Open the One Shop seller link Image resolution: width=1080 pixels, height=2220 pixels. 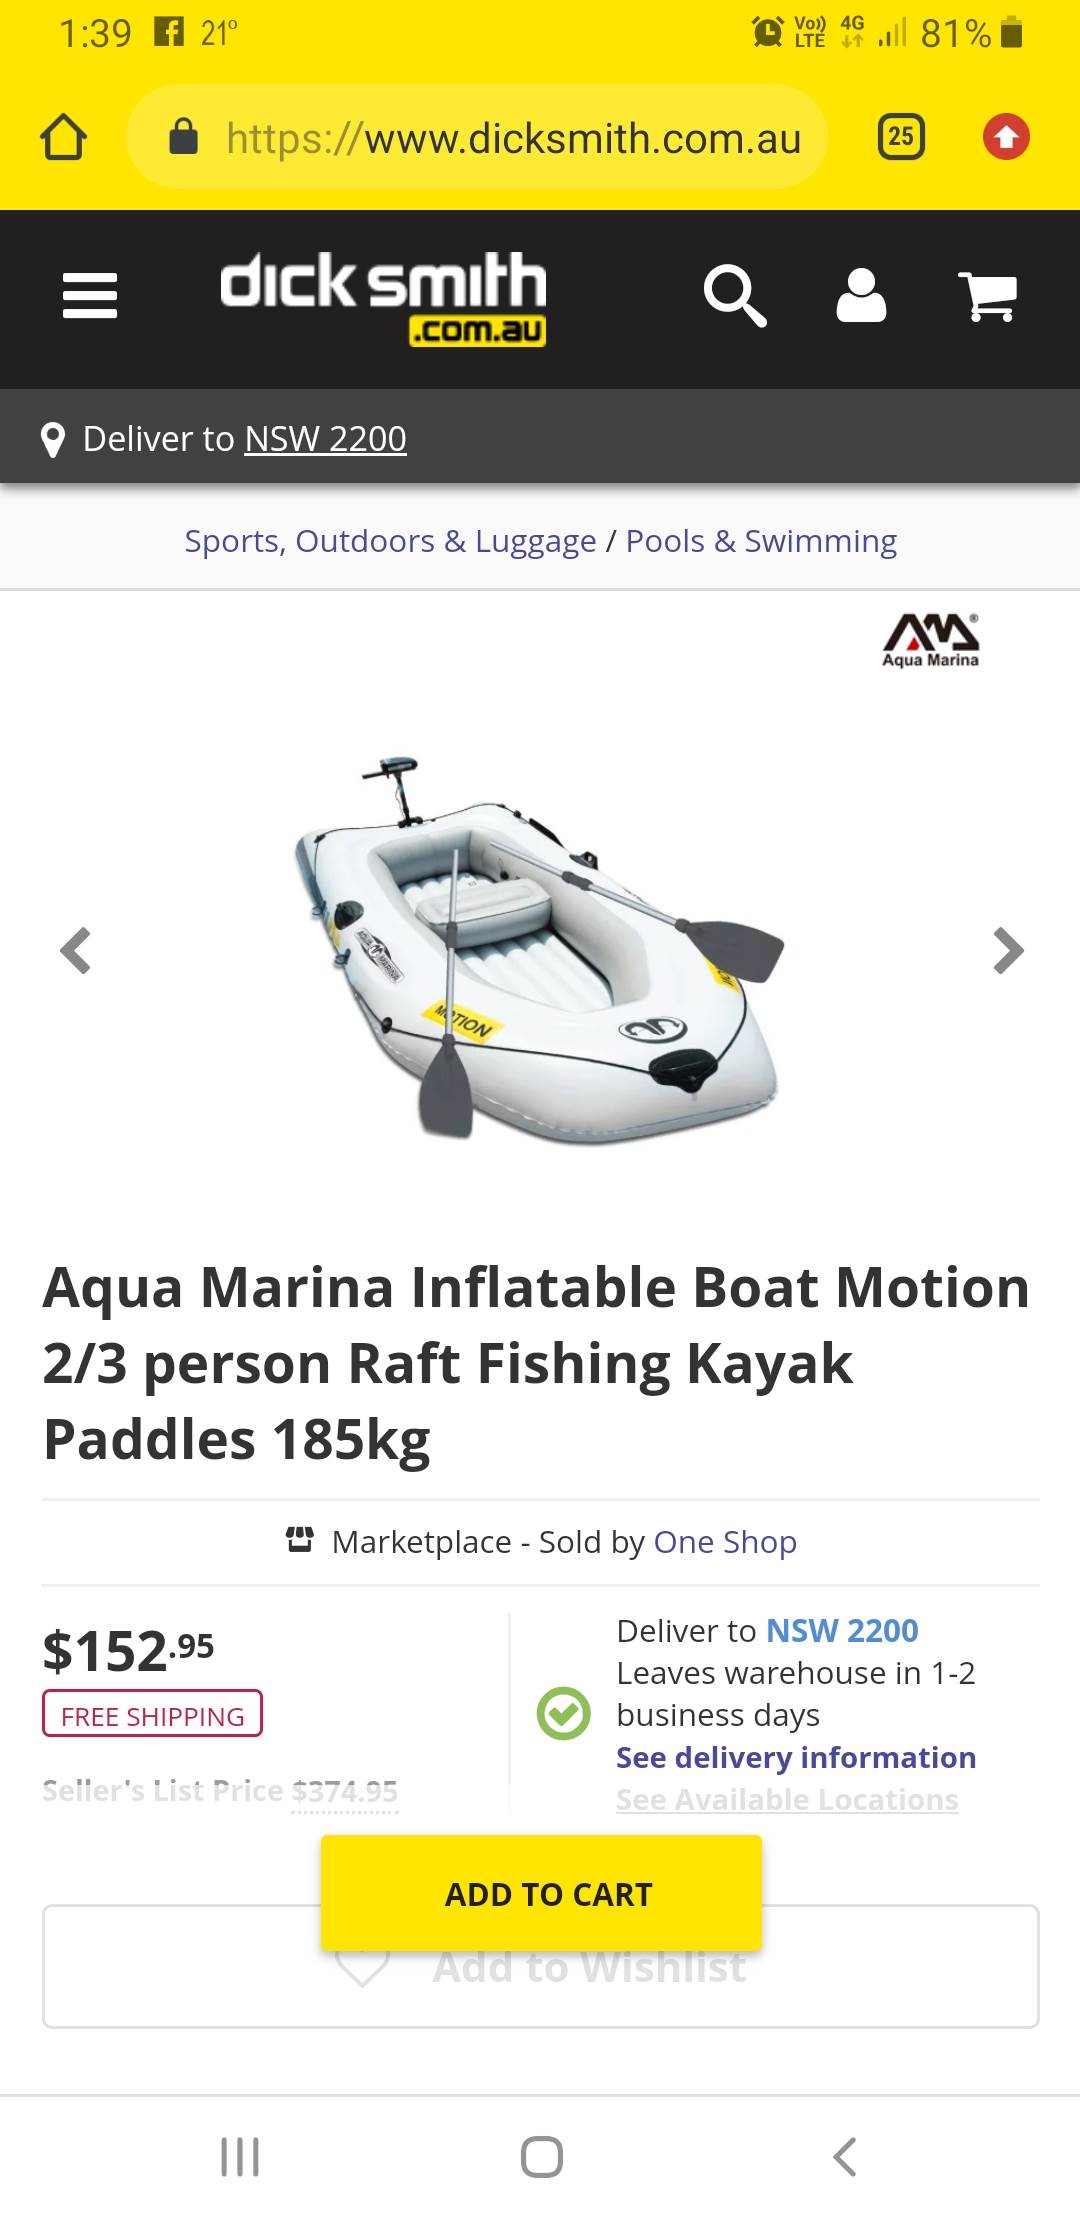[x=725, y=1542]
